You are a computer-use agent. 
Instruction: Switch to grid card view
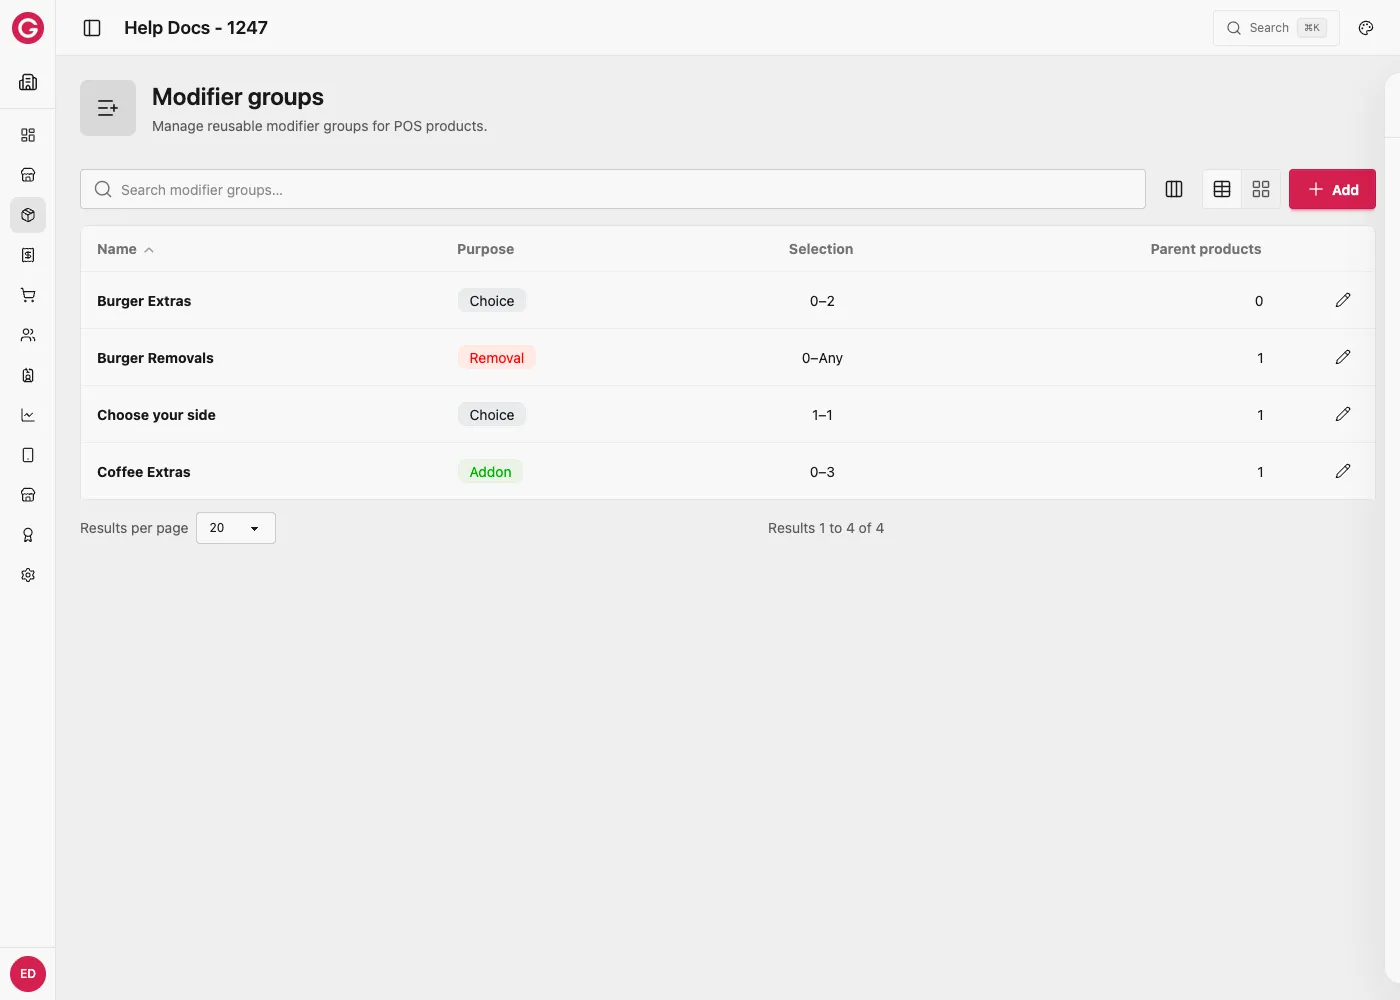pyautogui.click(x=1261, y=189)
